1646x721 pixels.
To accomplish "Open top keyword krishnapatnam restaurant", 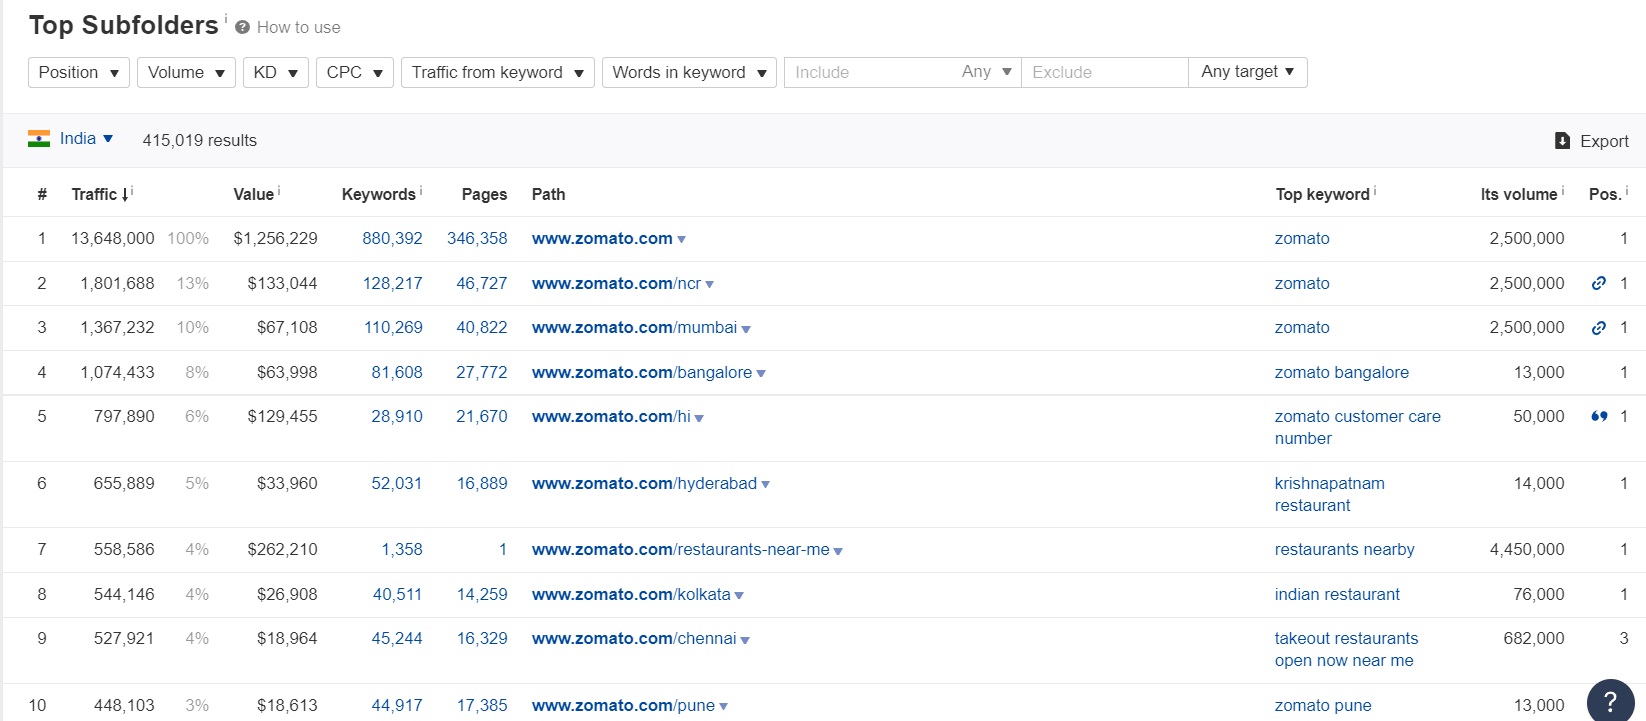I will (x=1330, y=494).
